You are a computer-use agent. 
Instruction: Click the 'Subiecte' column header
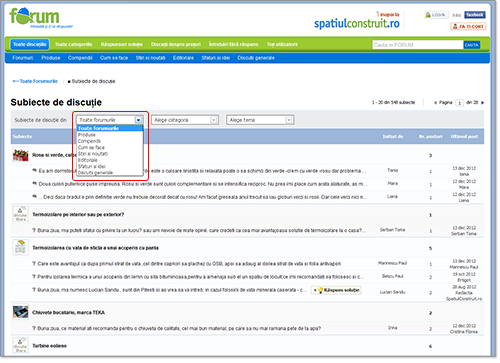click(22, 137)
